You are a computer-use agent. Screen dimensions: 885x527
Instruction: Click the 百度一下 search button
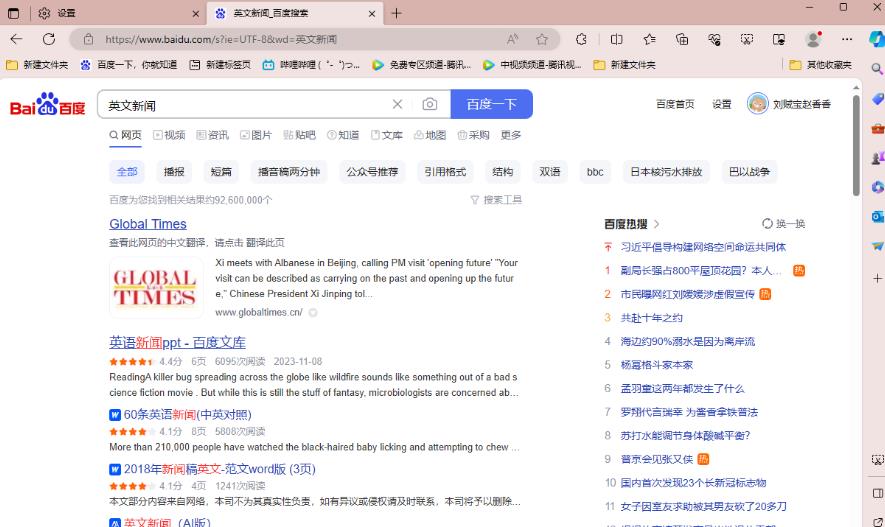pos(492,104)
